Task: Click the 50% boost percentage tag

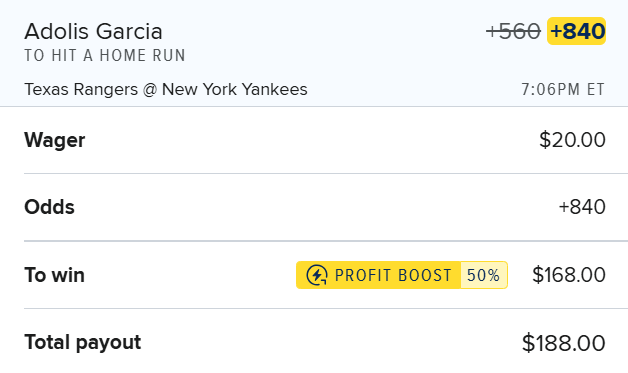Action: 483,275
